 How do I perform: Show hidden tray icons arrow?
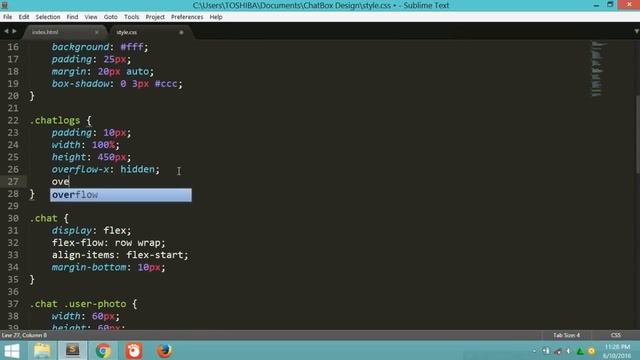tap(534, 351)
